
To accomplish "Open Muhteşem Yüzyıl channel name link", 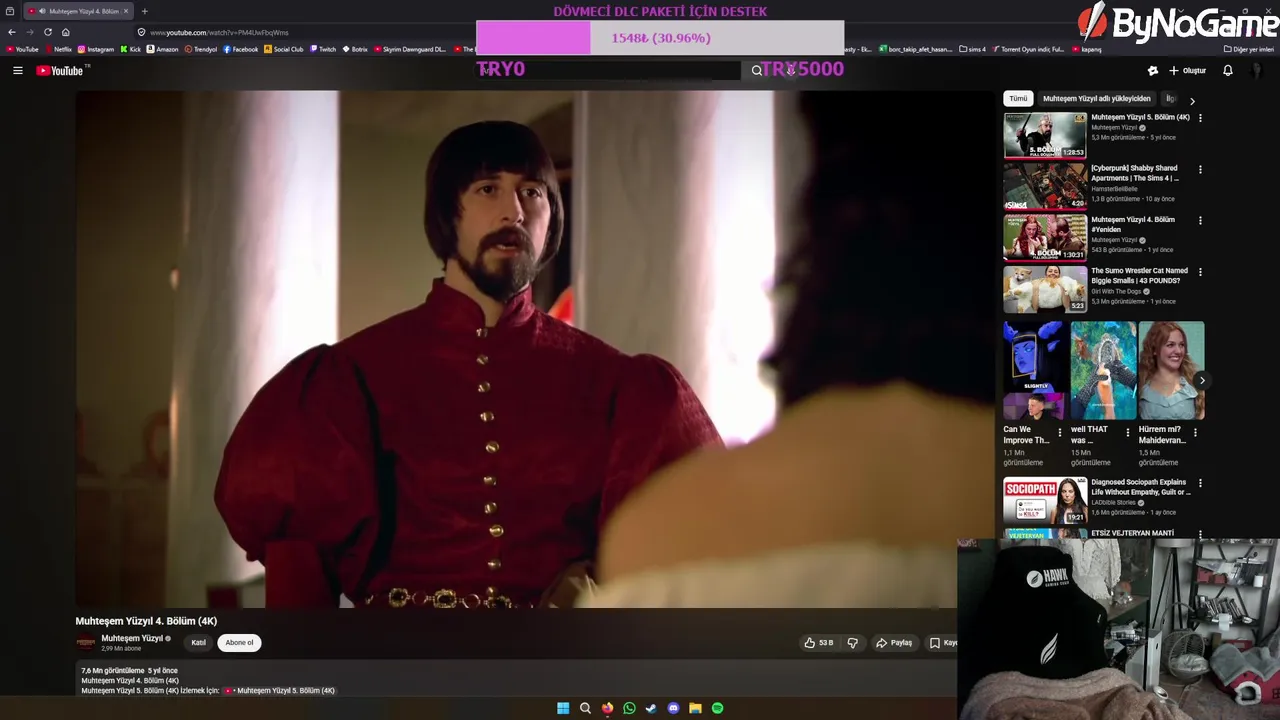I will (x=131, y=638).
